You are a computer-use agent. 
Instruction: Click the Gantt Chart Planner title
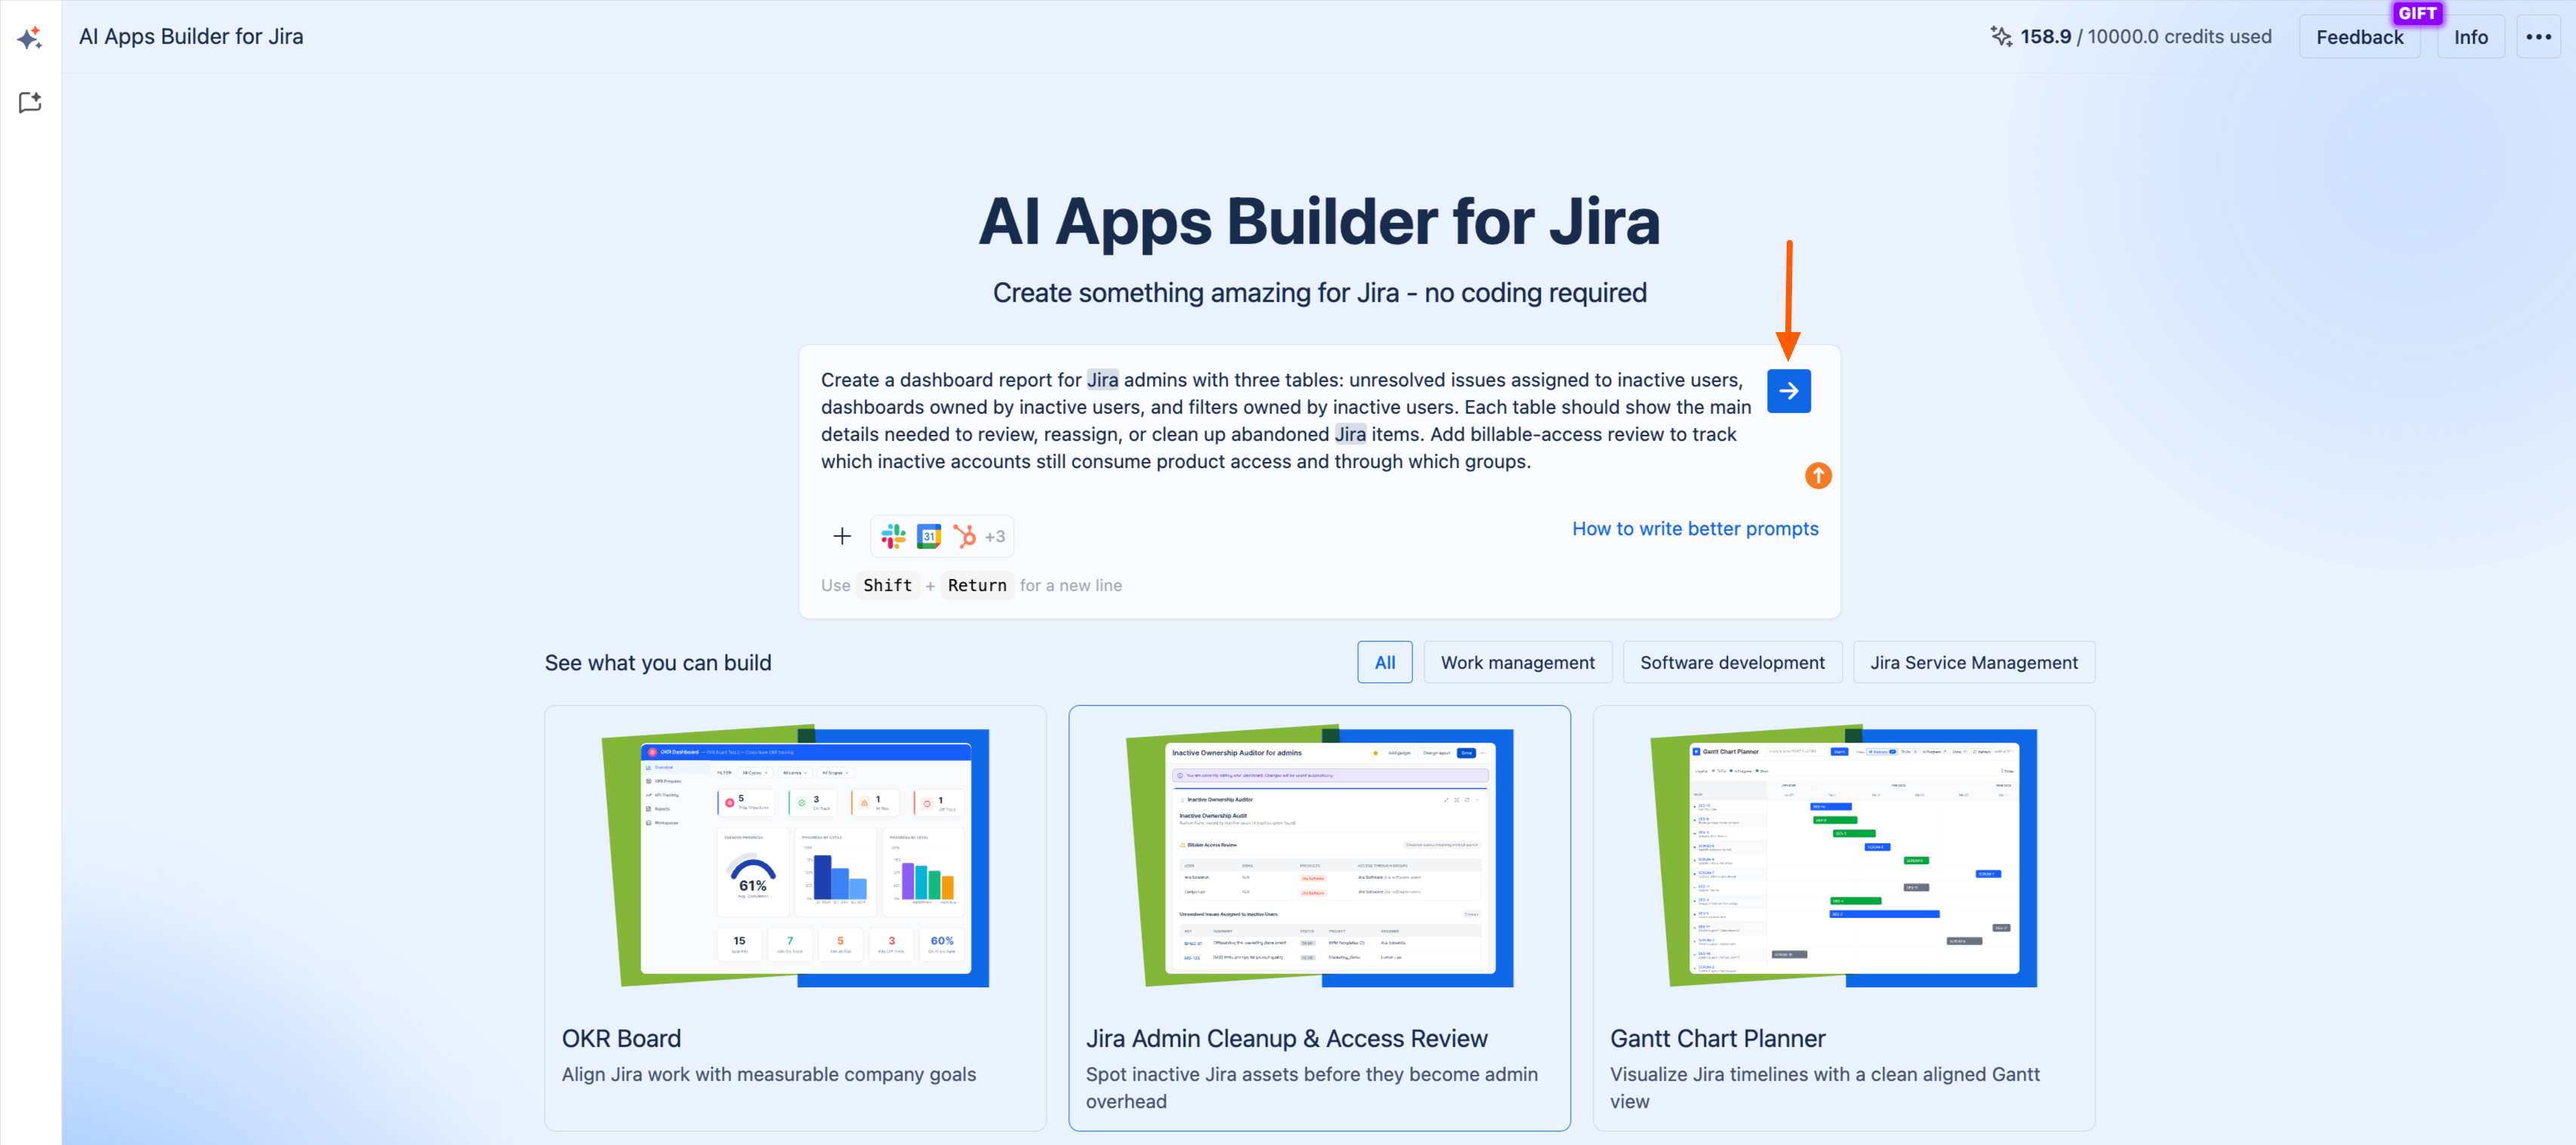[x=1717, y=1039]
